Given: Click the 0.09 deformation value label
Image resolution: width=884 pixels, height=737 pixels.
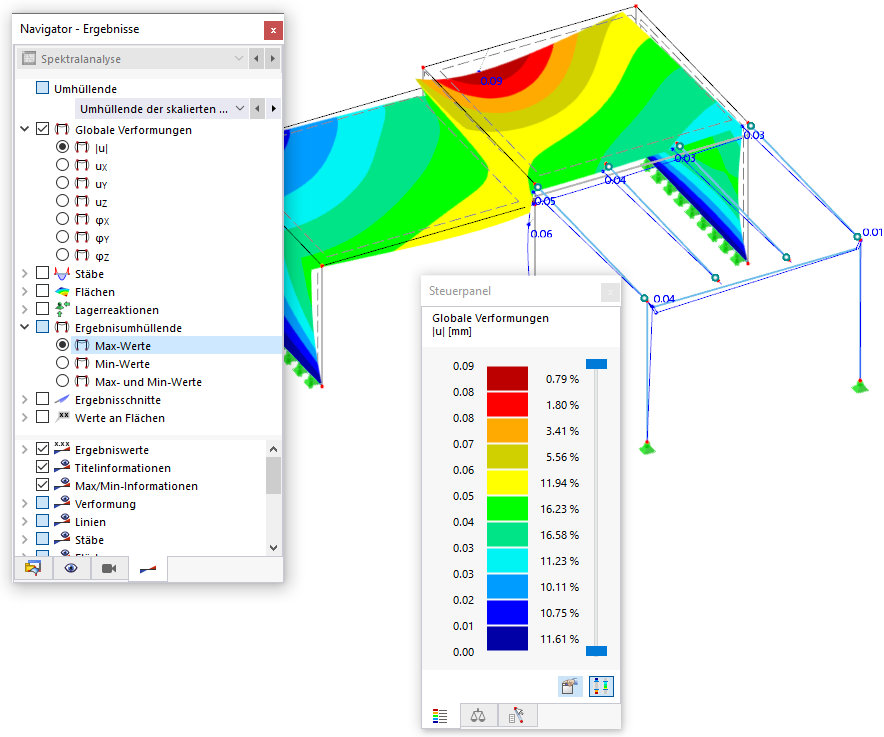Looking at the screenshot, I should coord(491,81).
